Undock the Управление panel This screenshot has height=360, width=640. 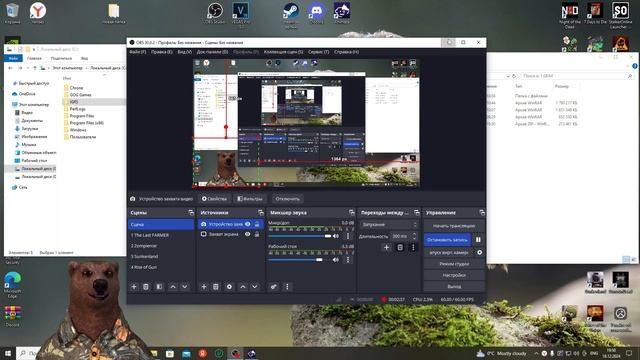pyautogui.click(x=482, y=213)
